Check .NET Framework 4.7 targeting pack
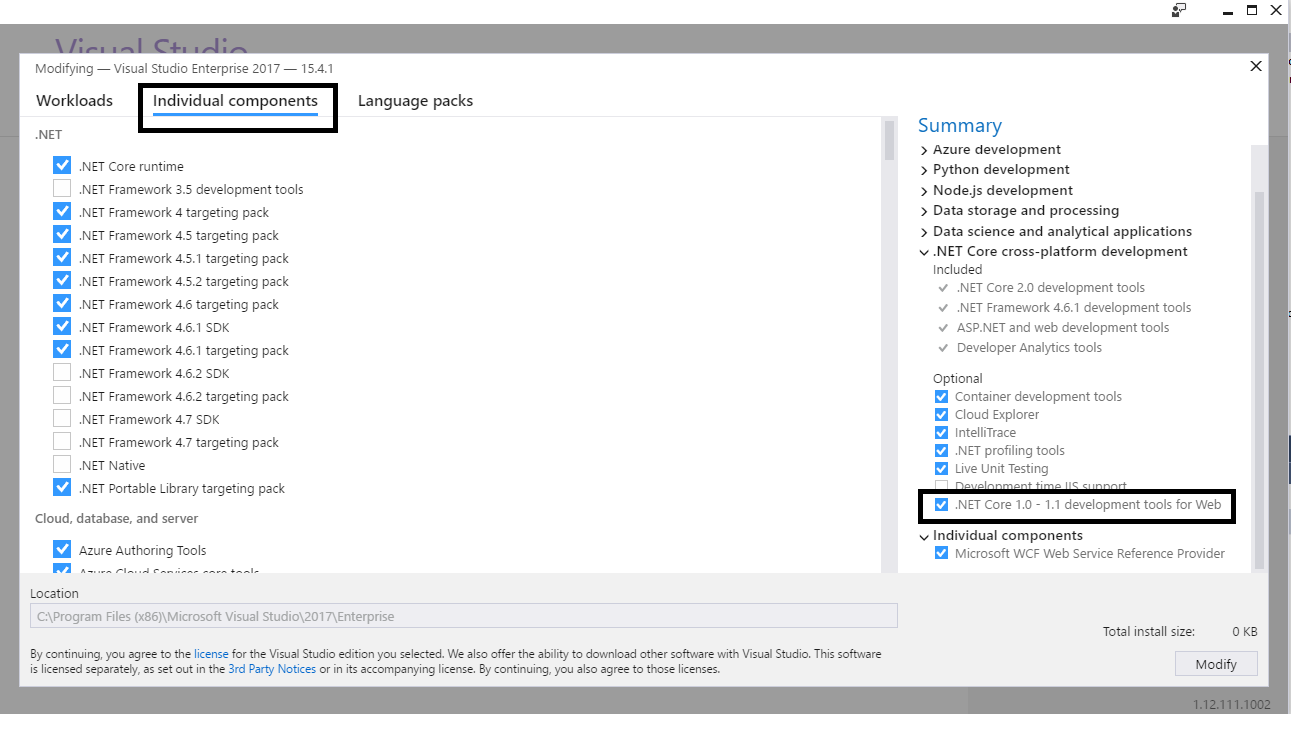This screenshot has height=732, width=1292. point(62,442)
